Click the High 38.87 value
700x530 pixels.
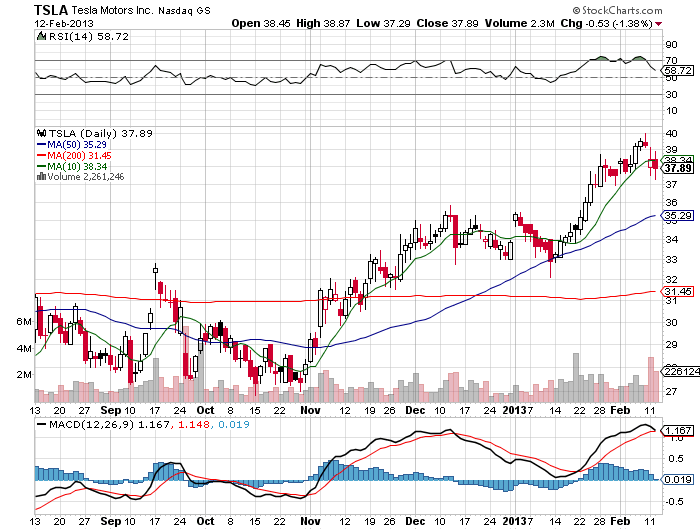323,24
